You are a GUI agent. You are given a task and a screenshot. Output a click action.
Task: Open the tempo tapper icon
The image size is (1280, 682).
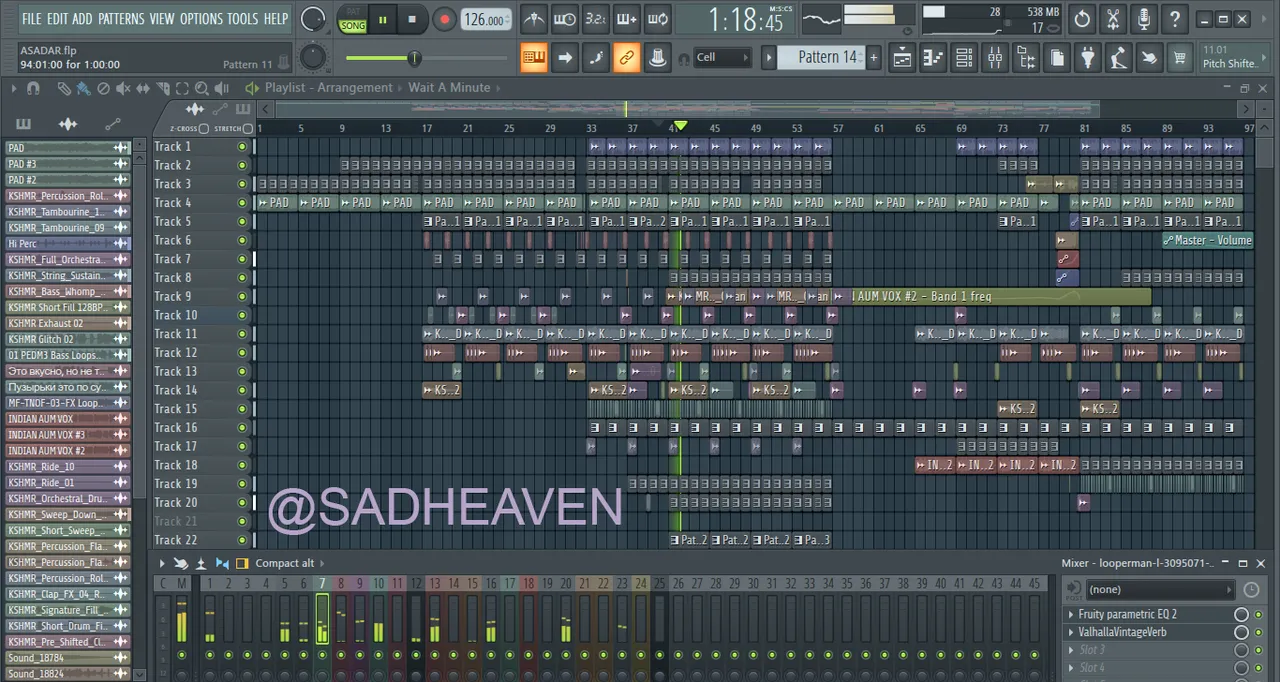[x=1119, y=58]
